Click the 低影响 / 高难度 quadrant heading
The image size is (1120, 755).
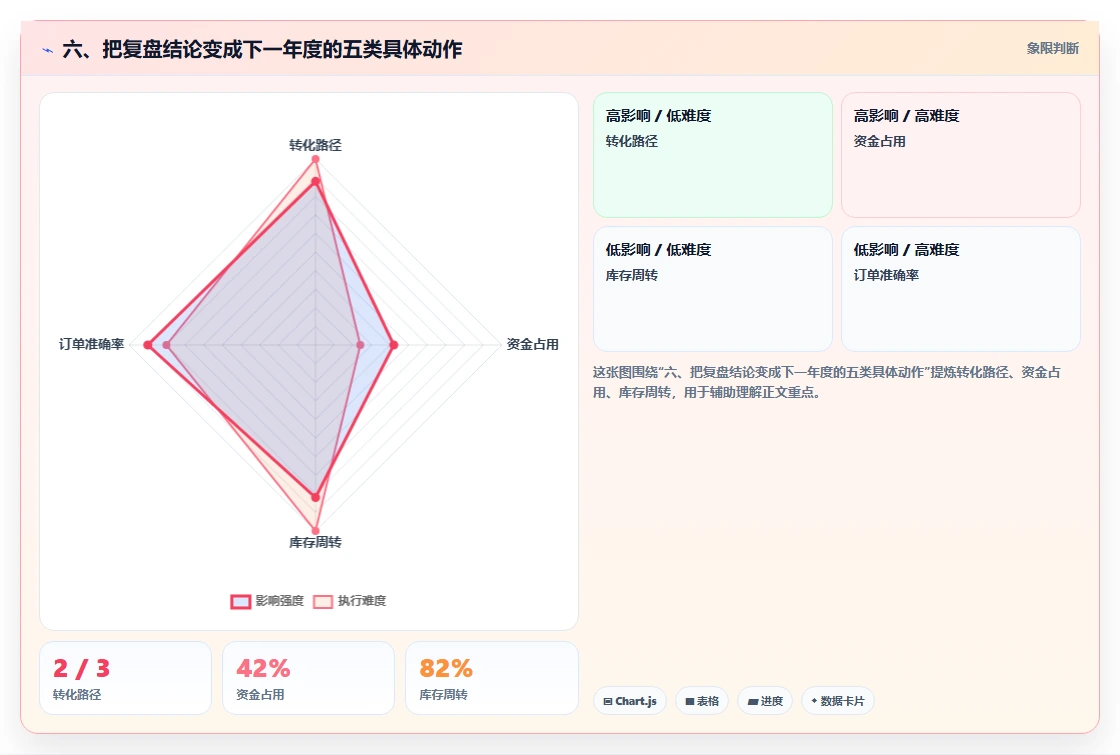click(906, 249)
